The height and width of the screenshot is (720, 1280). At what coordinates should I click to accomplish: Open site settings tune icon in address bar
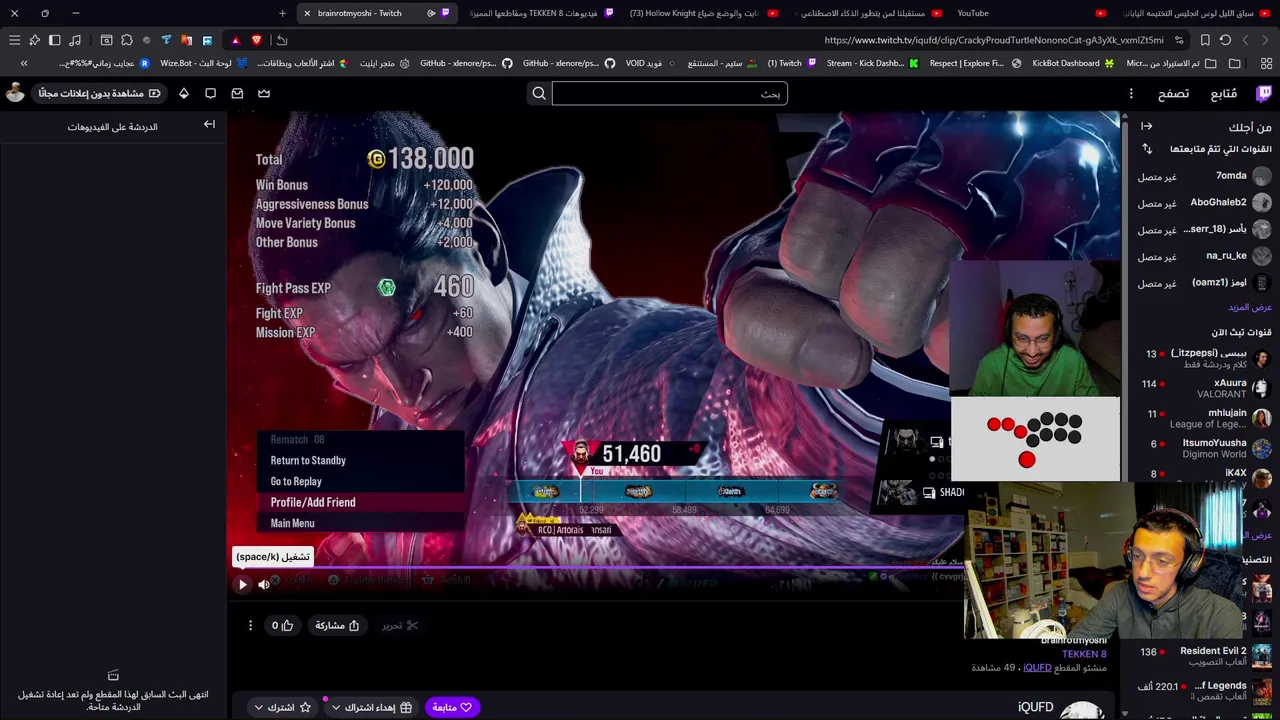pos(1180,40)
